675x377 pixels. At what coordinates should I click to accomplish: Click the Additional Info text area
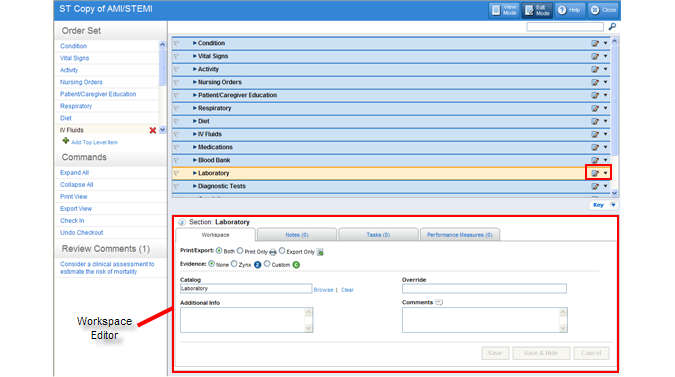(246, 320)
